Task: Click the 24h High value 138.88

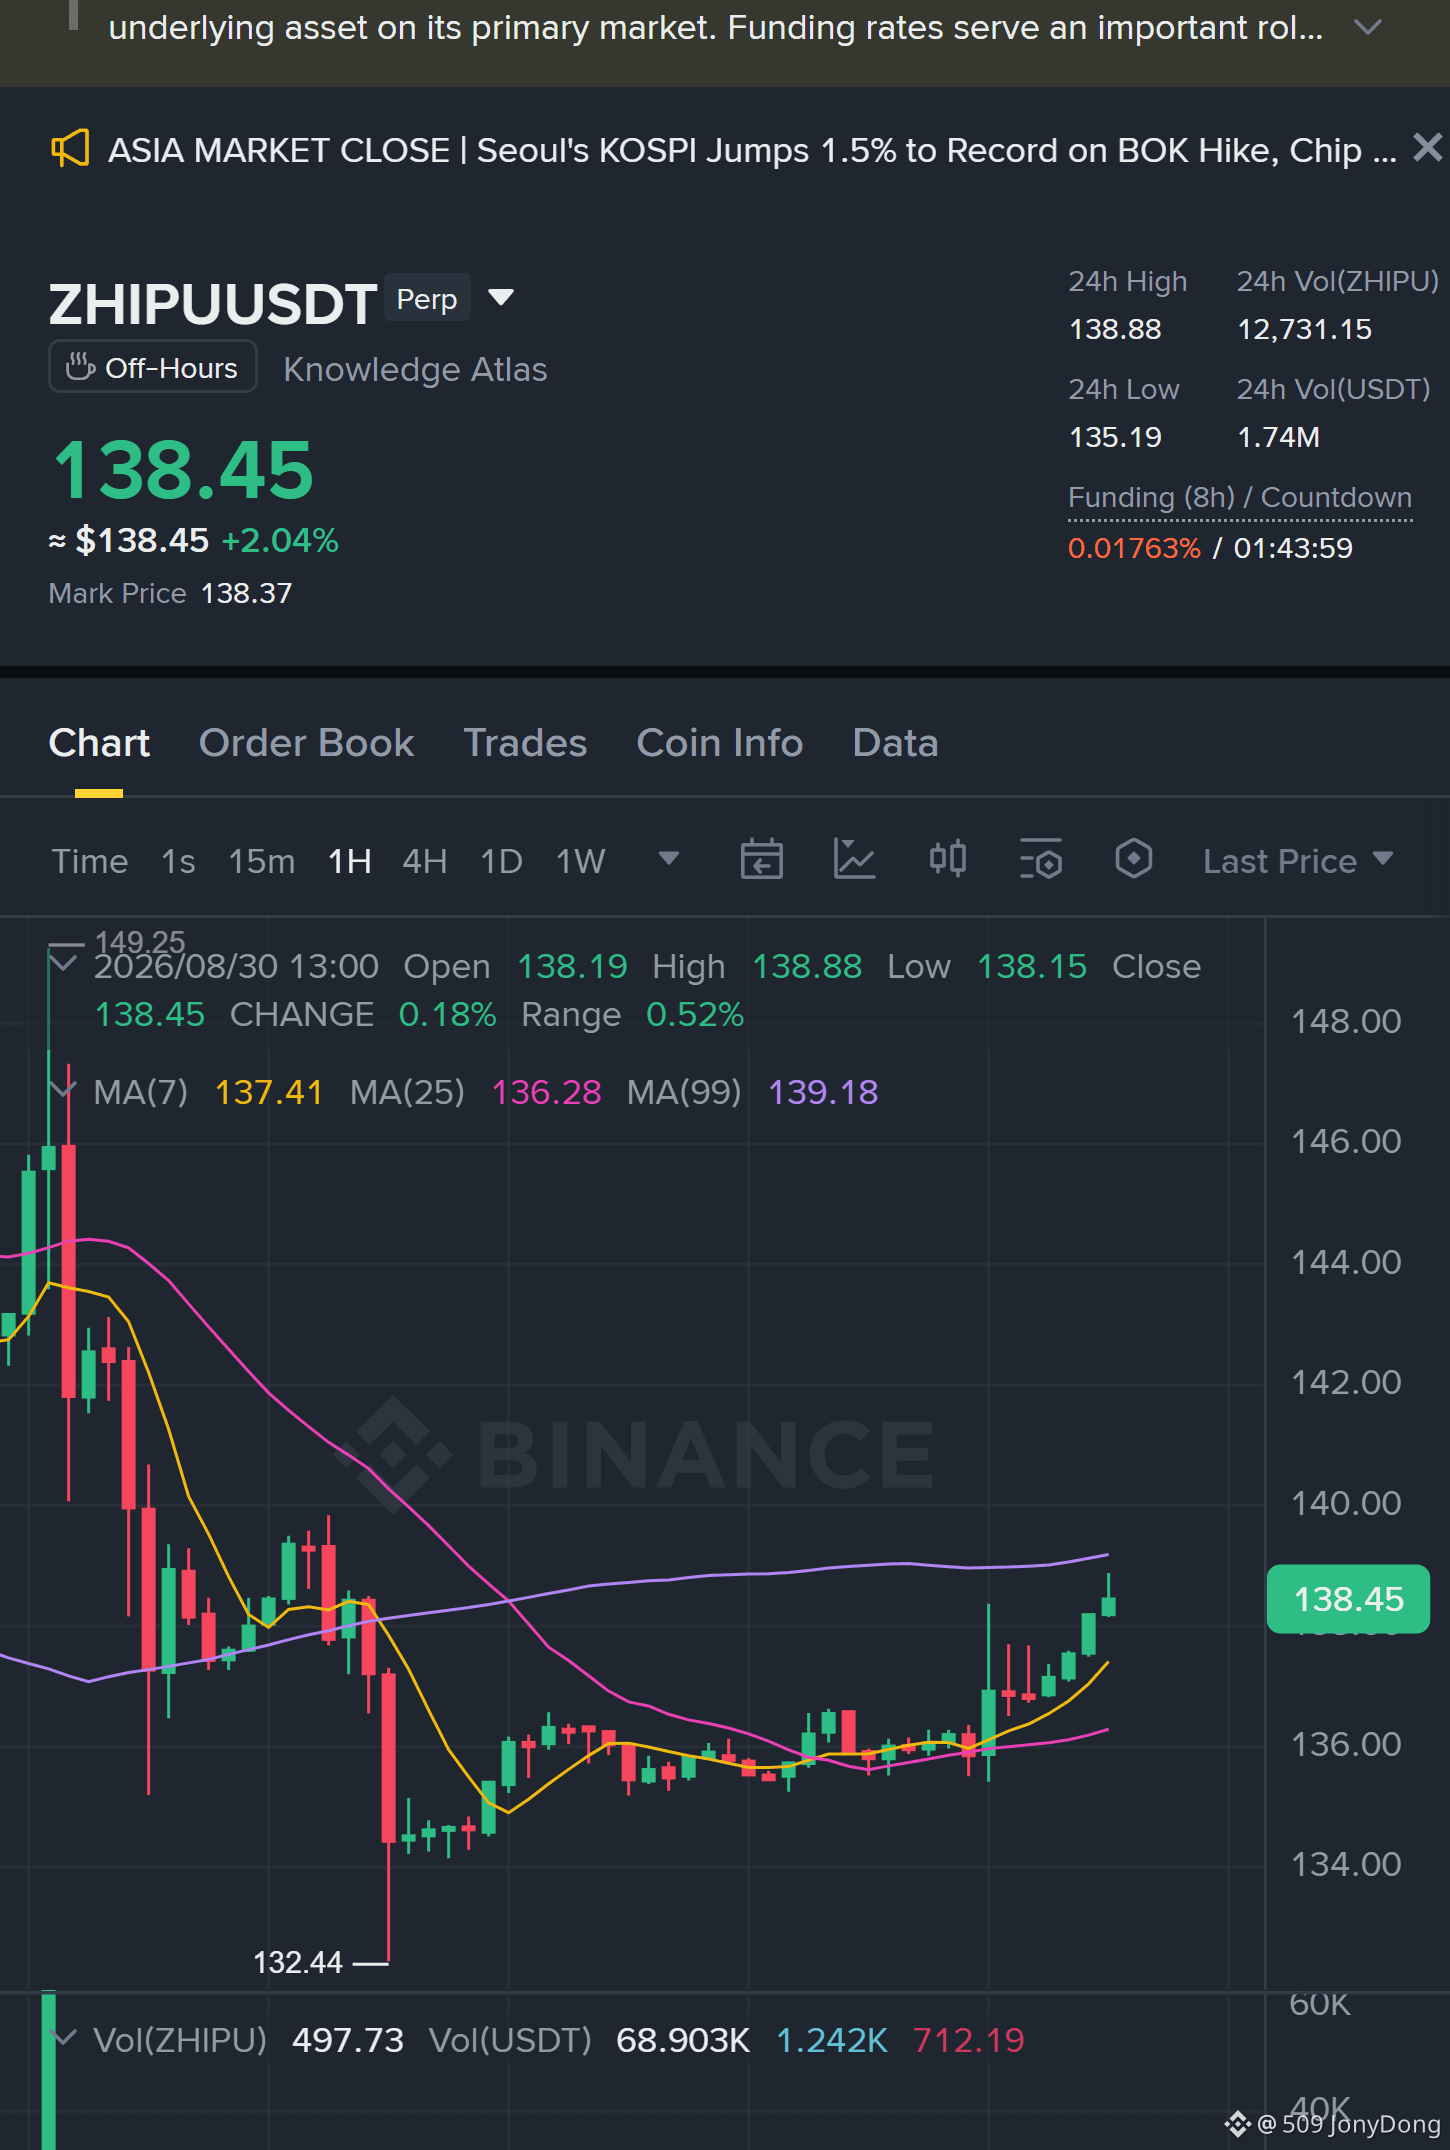Action: (x=1115, y=329)
